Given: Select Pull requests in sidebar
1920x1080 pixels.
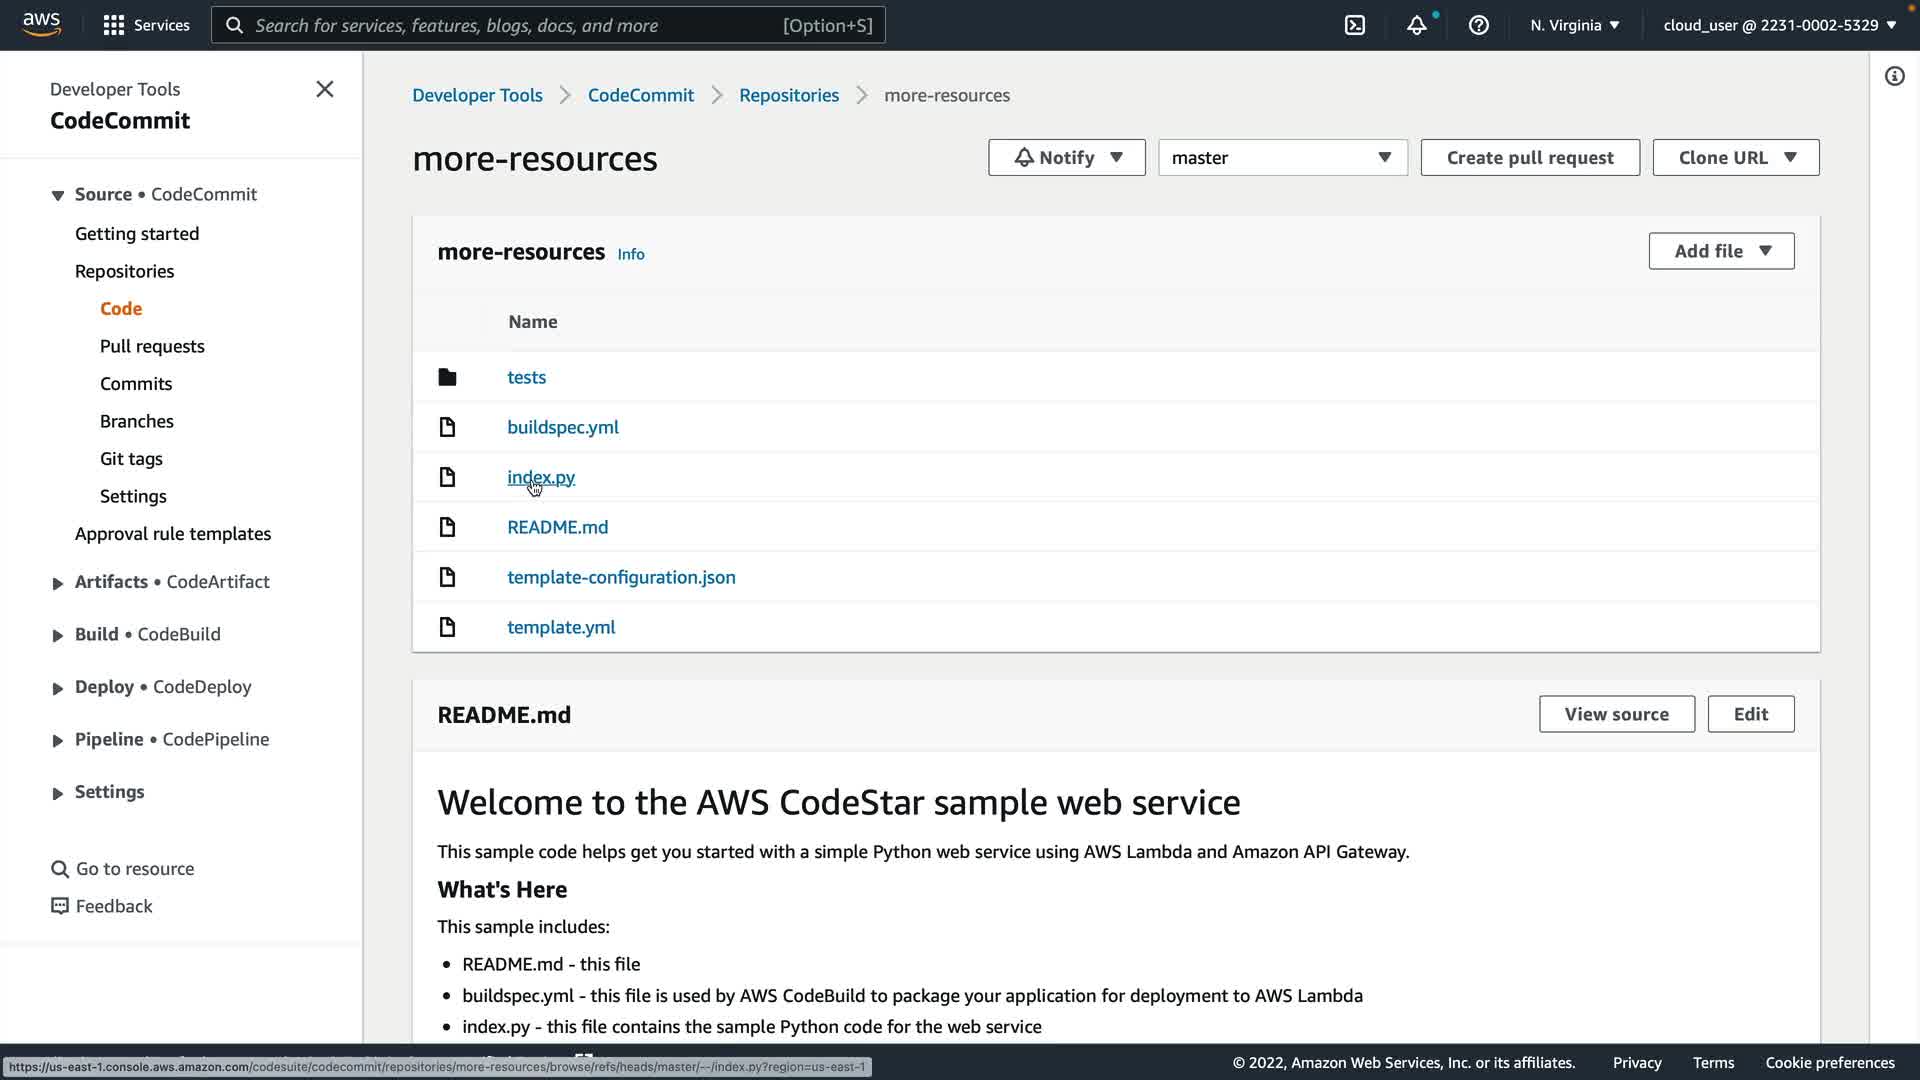Looking at the screenshot, I should pyautogui.click(x=152, y=346).
